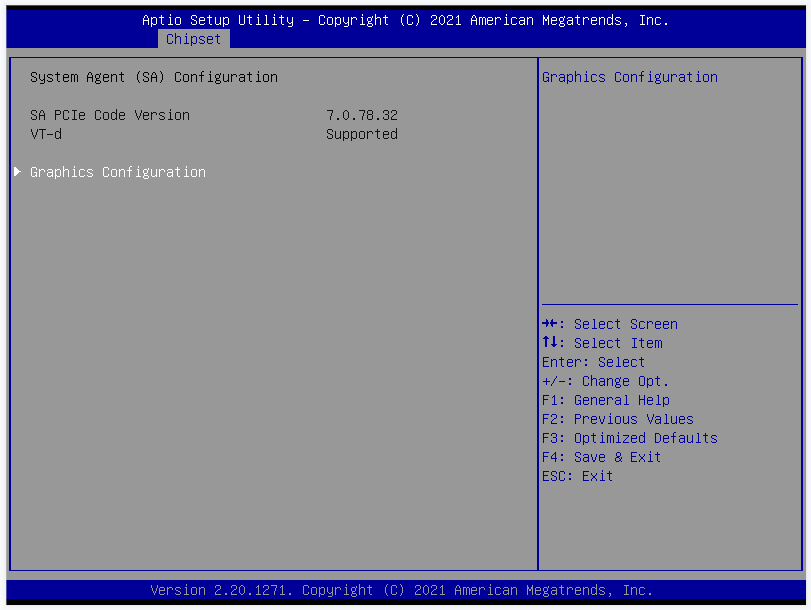Load F3: Optimized Defaults

630,438
